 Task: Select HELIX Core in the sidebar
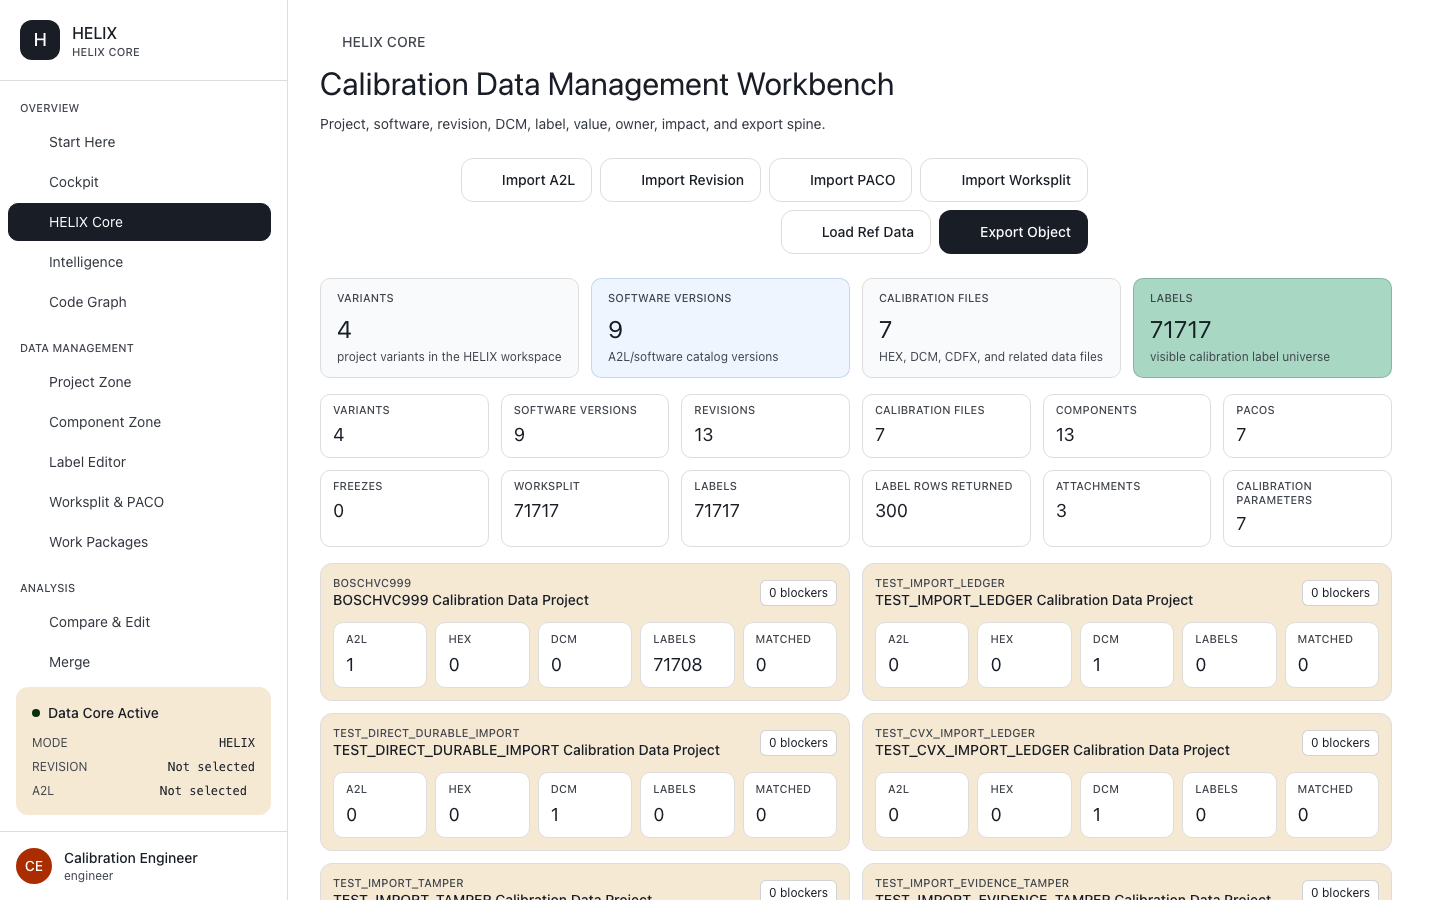[139, 222]
